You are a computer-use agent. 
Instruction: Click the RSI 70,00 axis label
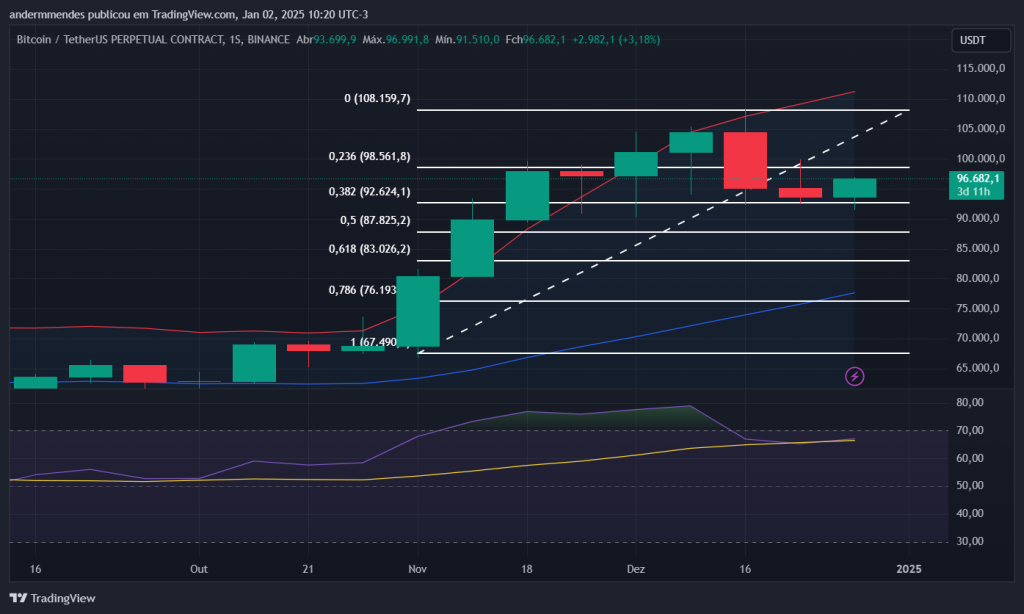tap(970, 430)
